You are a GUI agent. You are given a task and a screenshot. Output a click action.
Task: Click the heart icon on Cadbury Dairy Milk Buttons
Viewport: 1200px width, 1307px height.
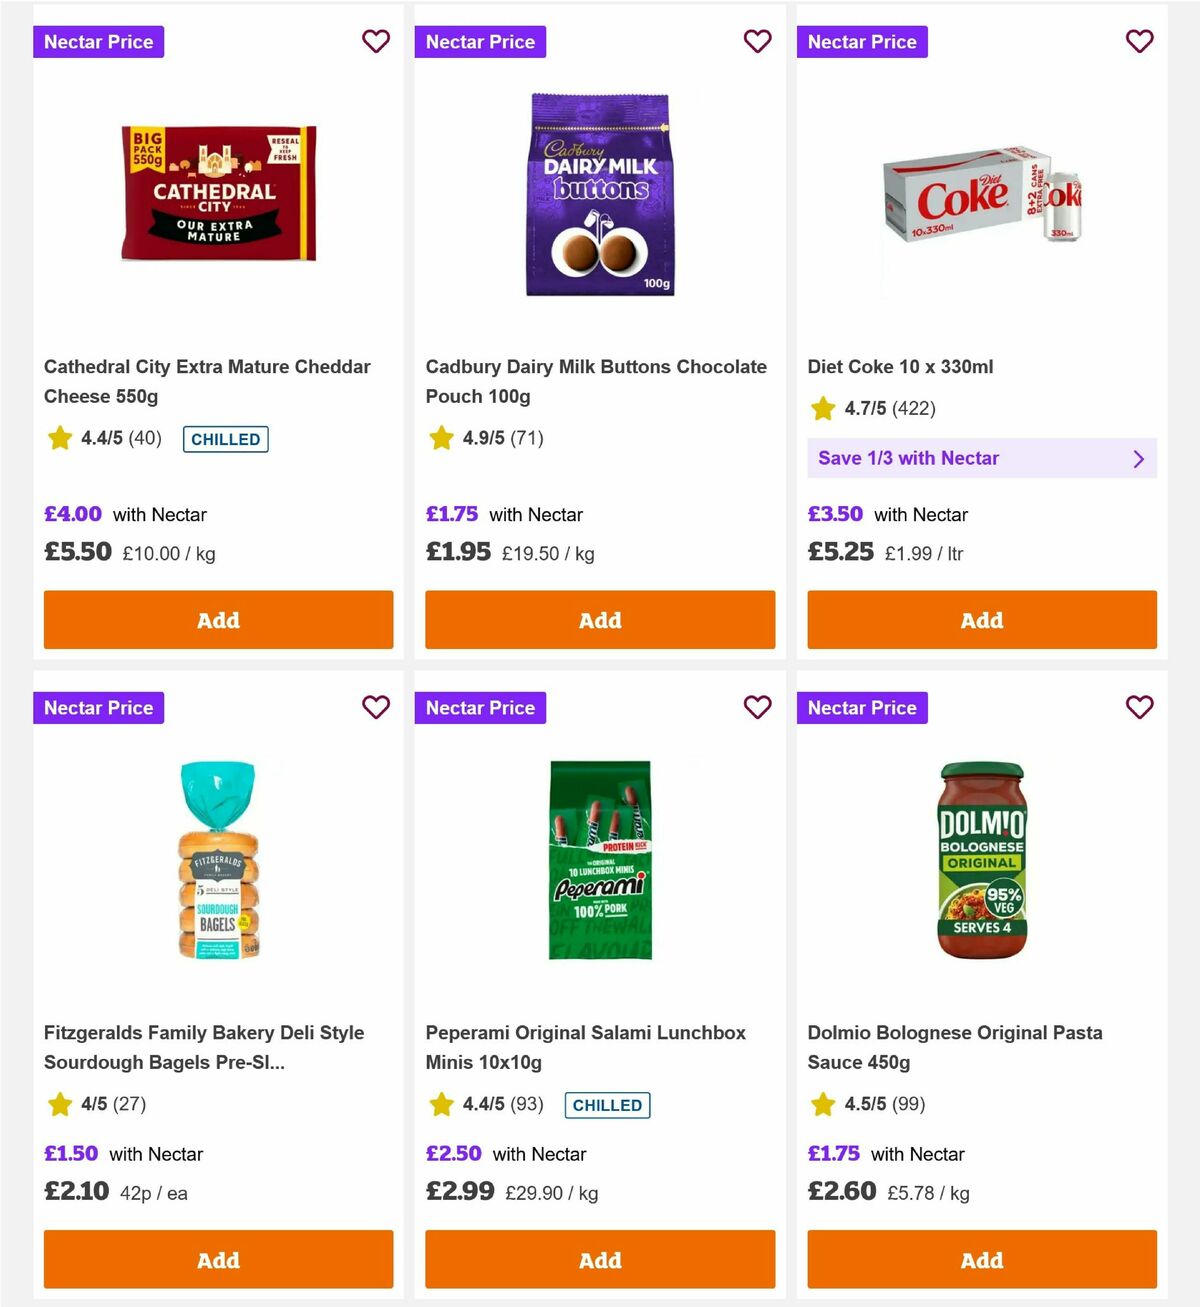758,41
